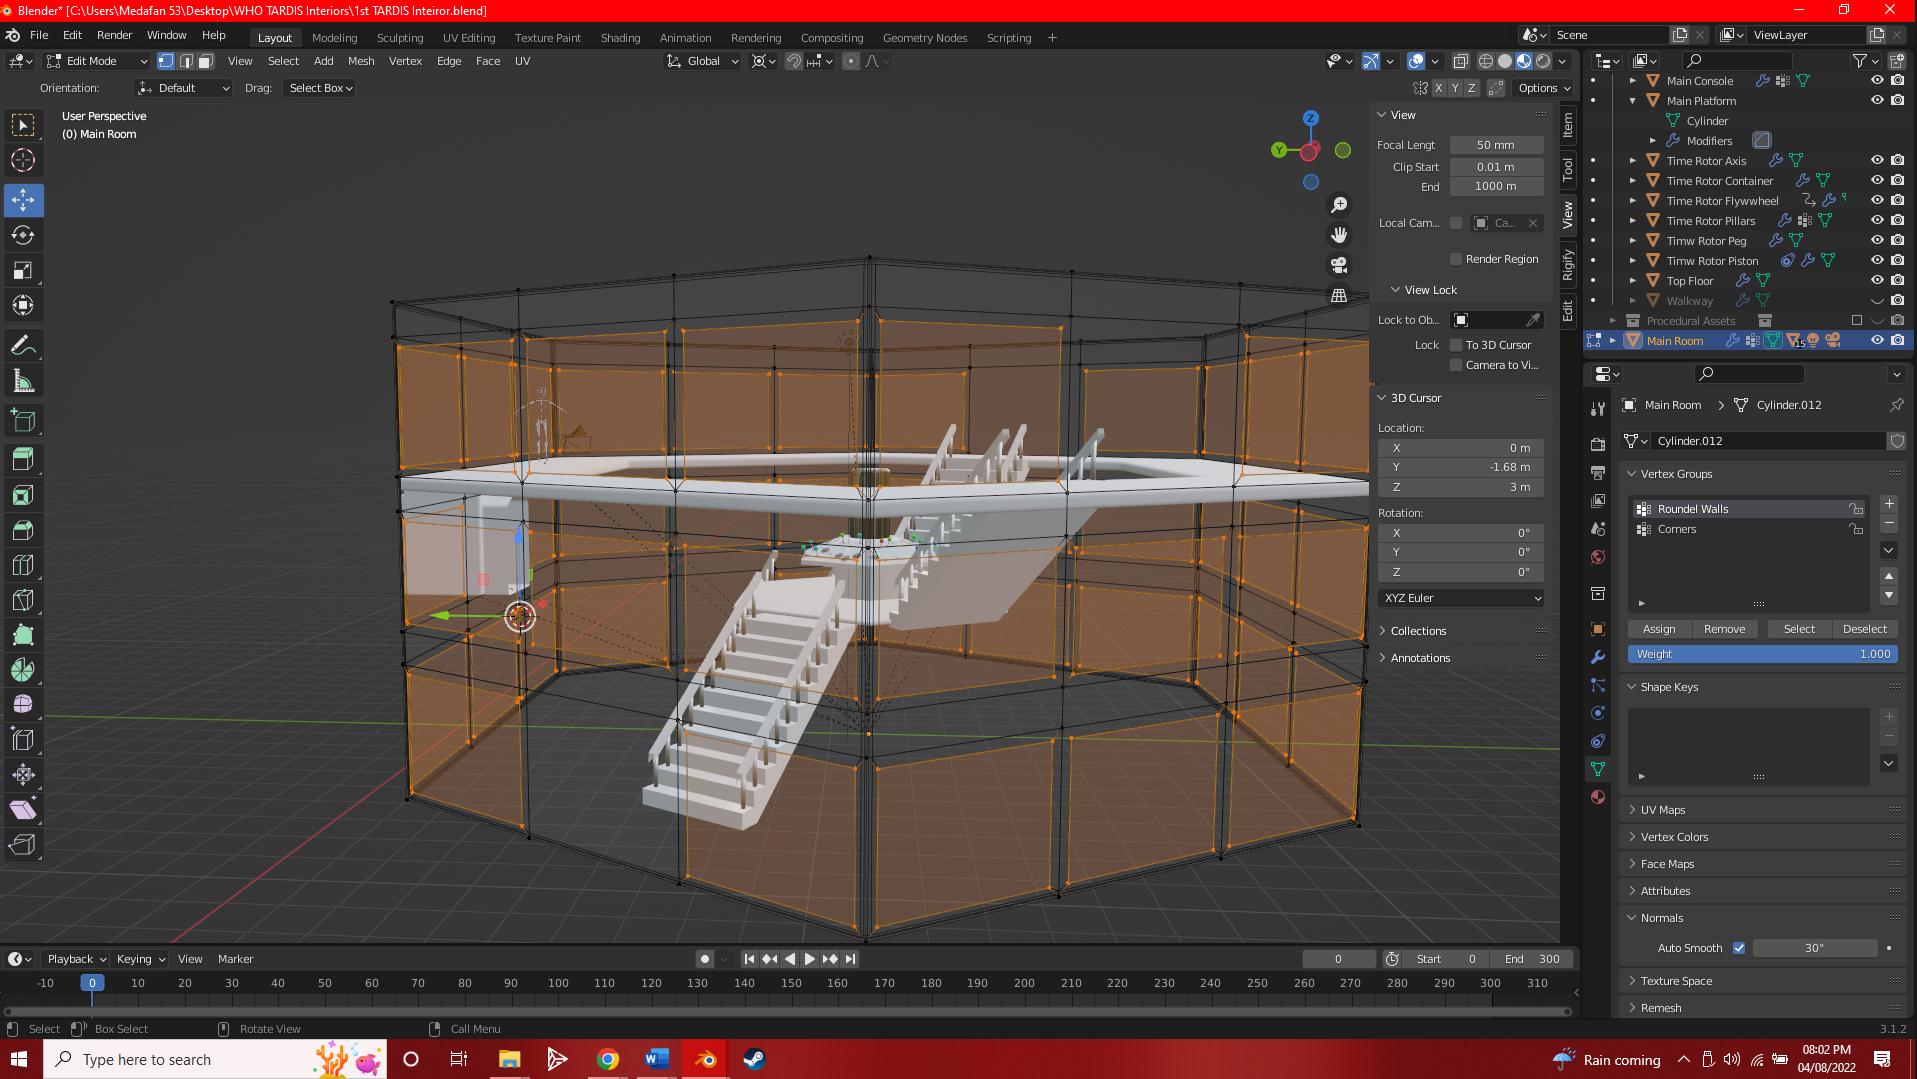Open the Render menu

click(x=114, y=35)
